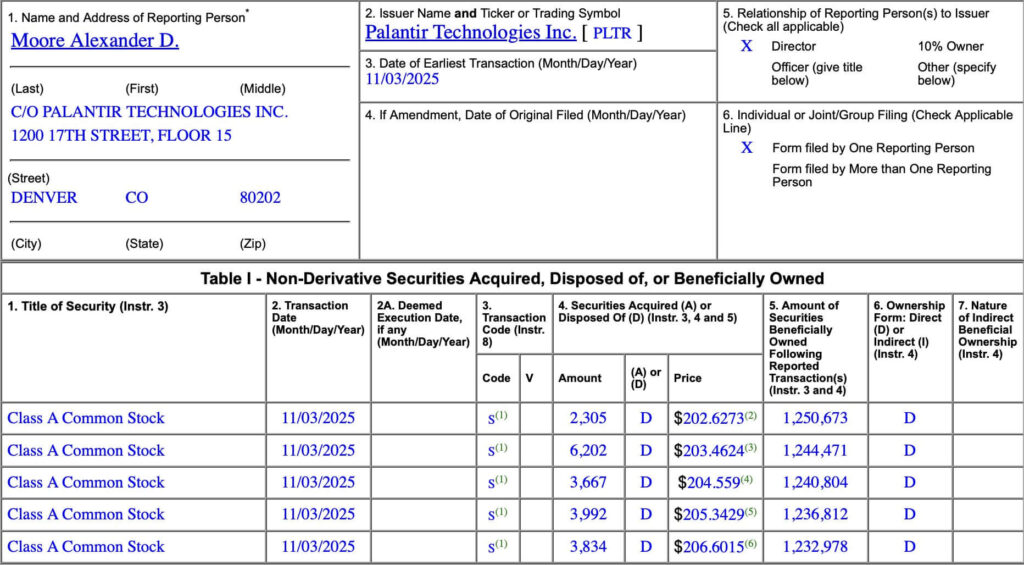Select the DENVER city text
This screenshot has height=565, width=1024.
pyautogui.click(x=44, y=198)
